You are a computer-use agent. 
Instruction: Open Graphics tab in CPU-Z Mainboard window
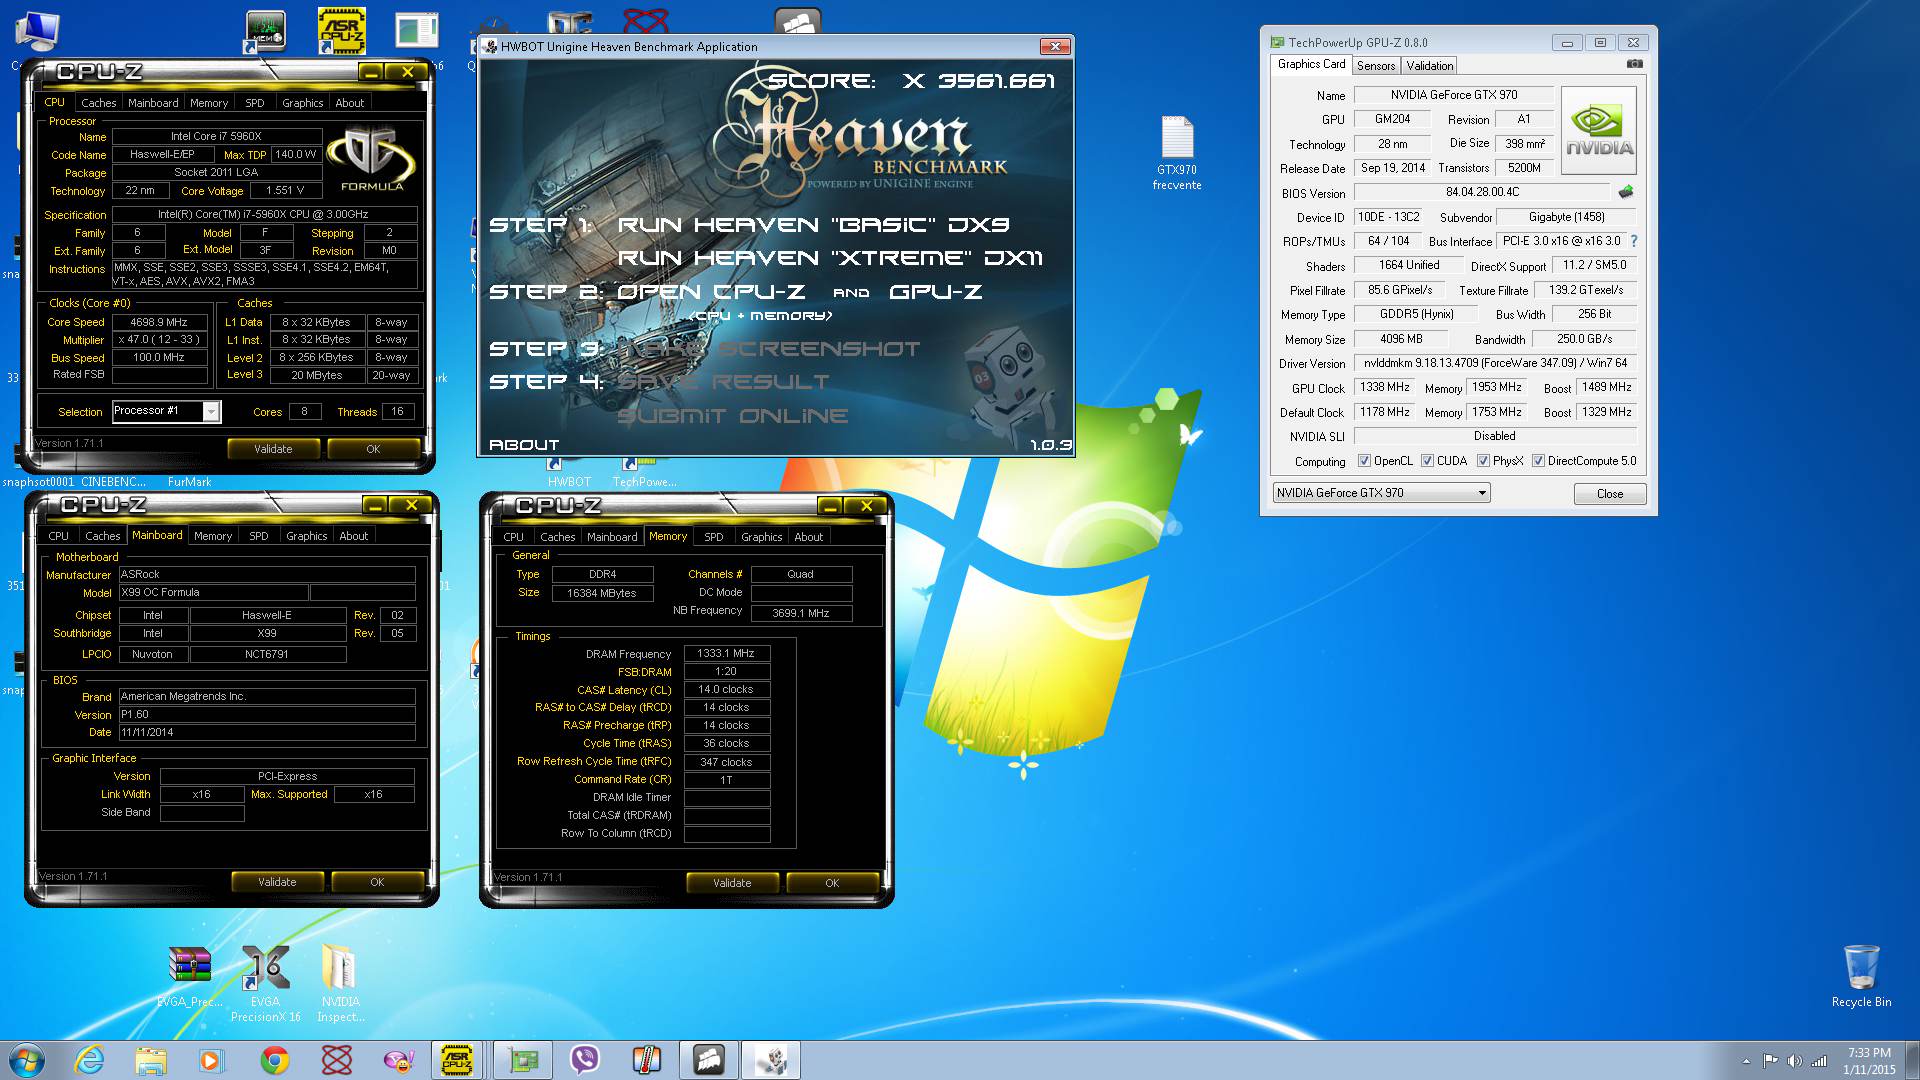(306, 536)
